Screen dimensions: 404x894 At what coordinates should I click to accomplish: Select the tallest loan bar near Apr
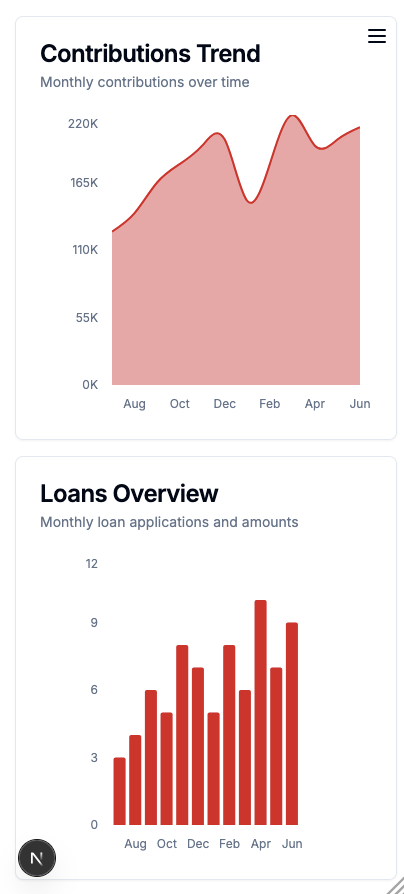pyautogui.click(x=260, y=712)
